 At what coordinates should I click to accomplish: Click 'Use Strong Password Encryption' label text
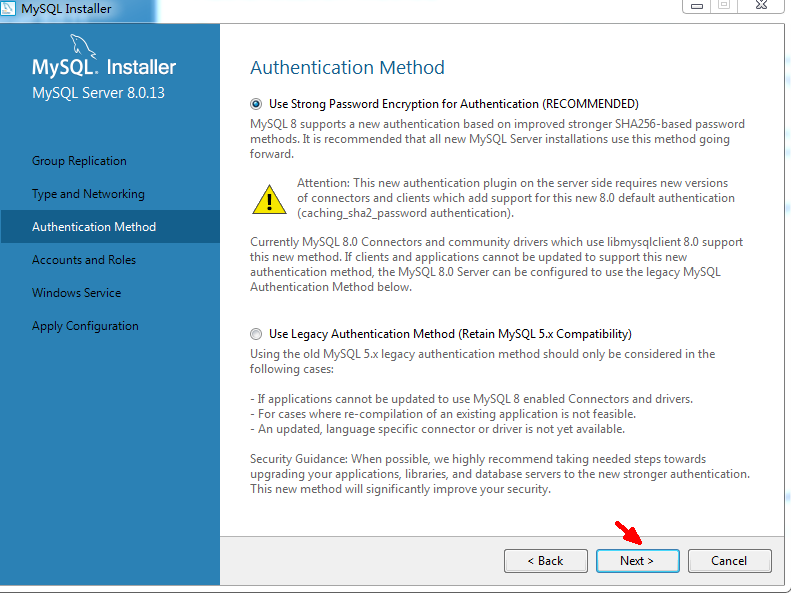point(454,104)
